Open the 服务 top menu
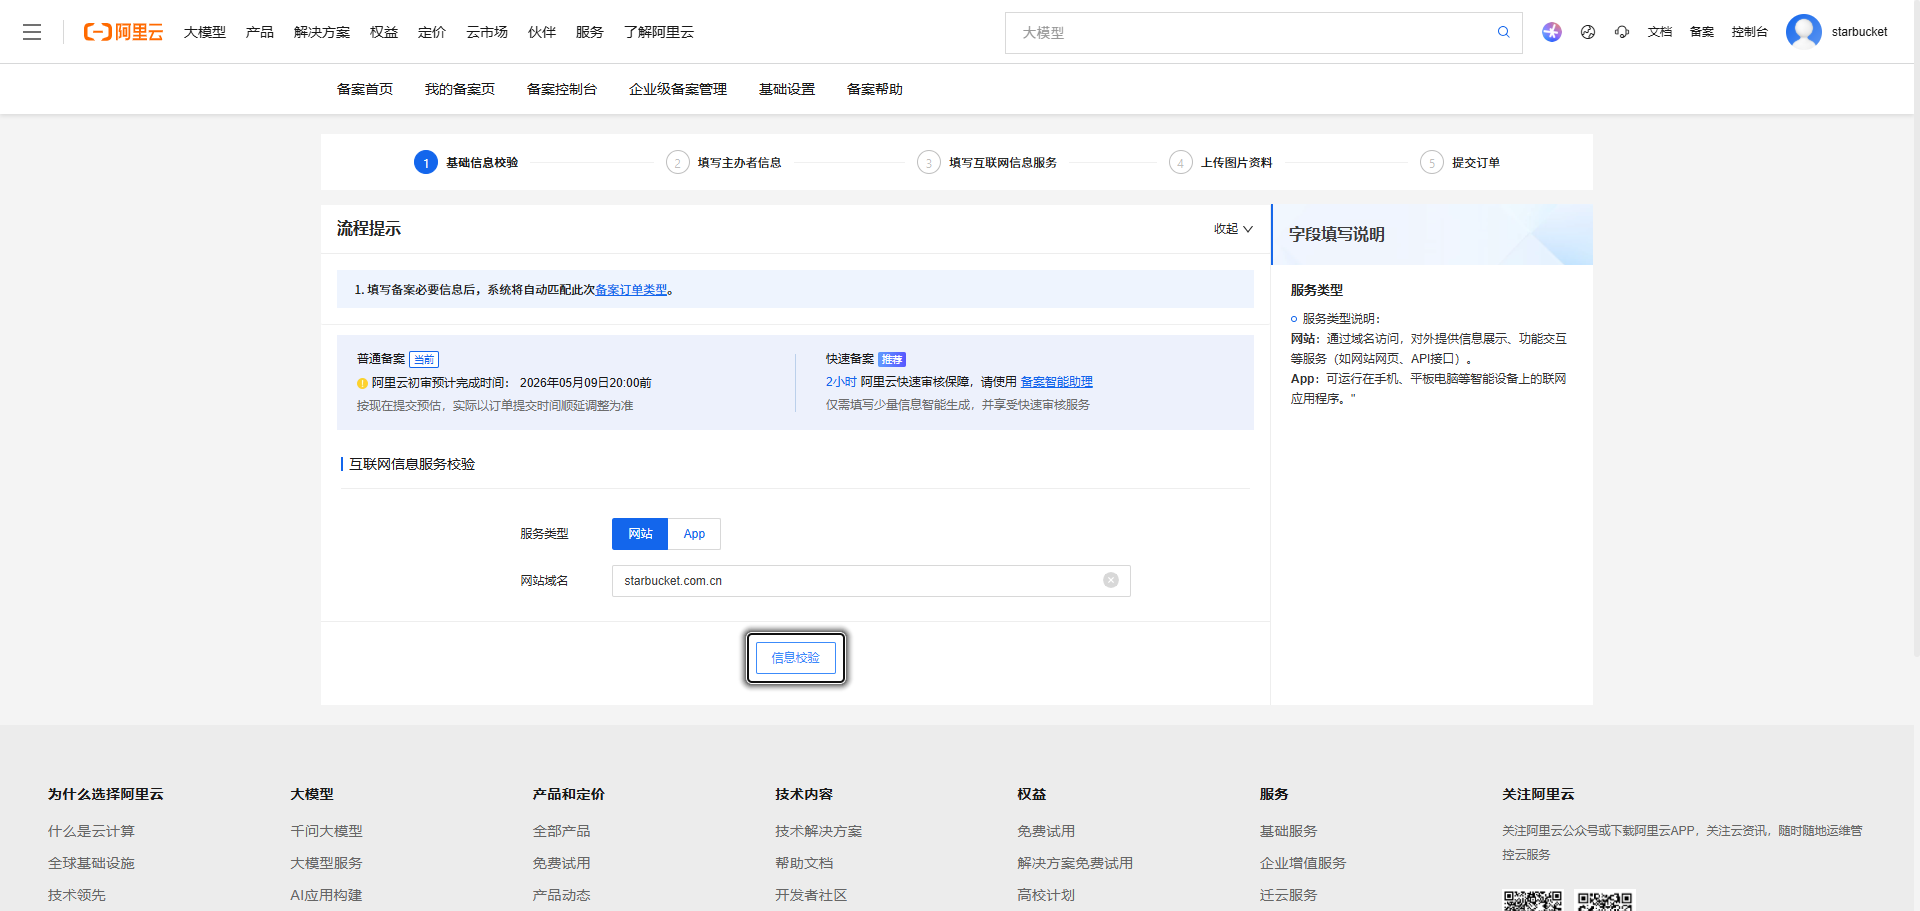 590,32
